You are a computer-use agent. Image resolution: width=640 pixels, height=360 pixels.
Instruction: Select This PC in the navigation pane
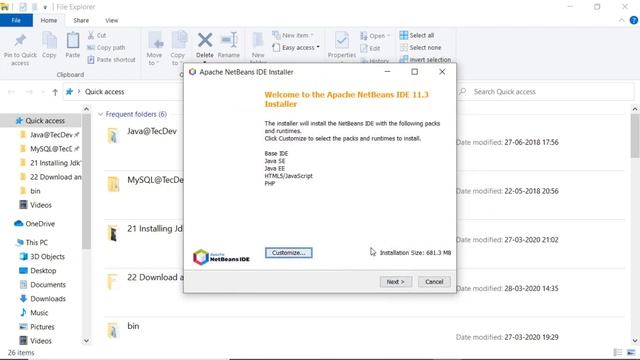click(x=32, y=242)
